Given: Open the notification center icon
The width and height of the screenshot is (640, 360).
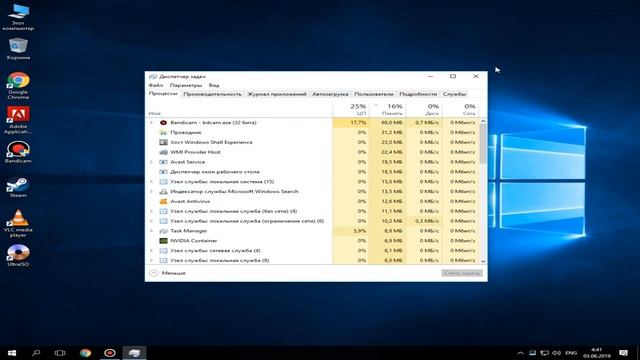Looking at the screenshot, I should pos(623,353).
